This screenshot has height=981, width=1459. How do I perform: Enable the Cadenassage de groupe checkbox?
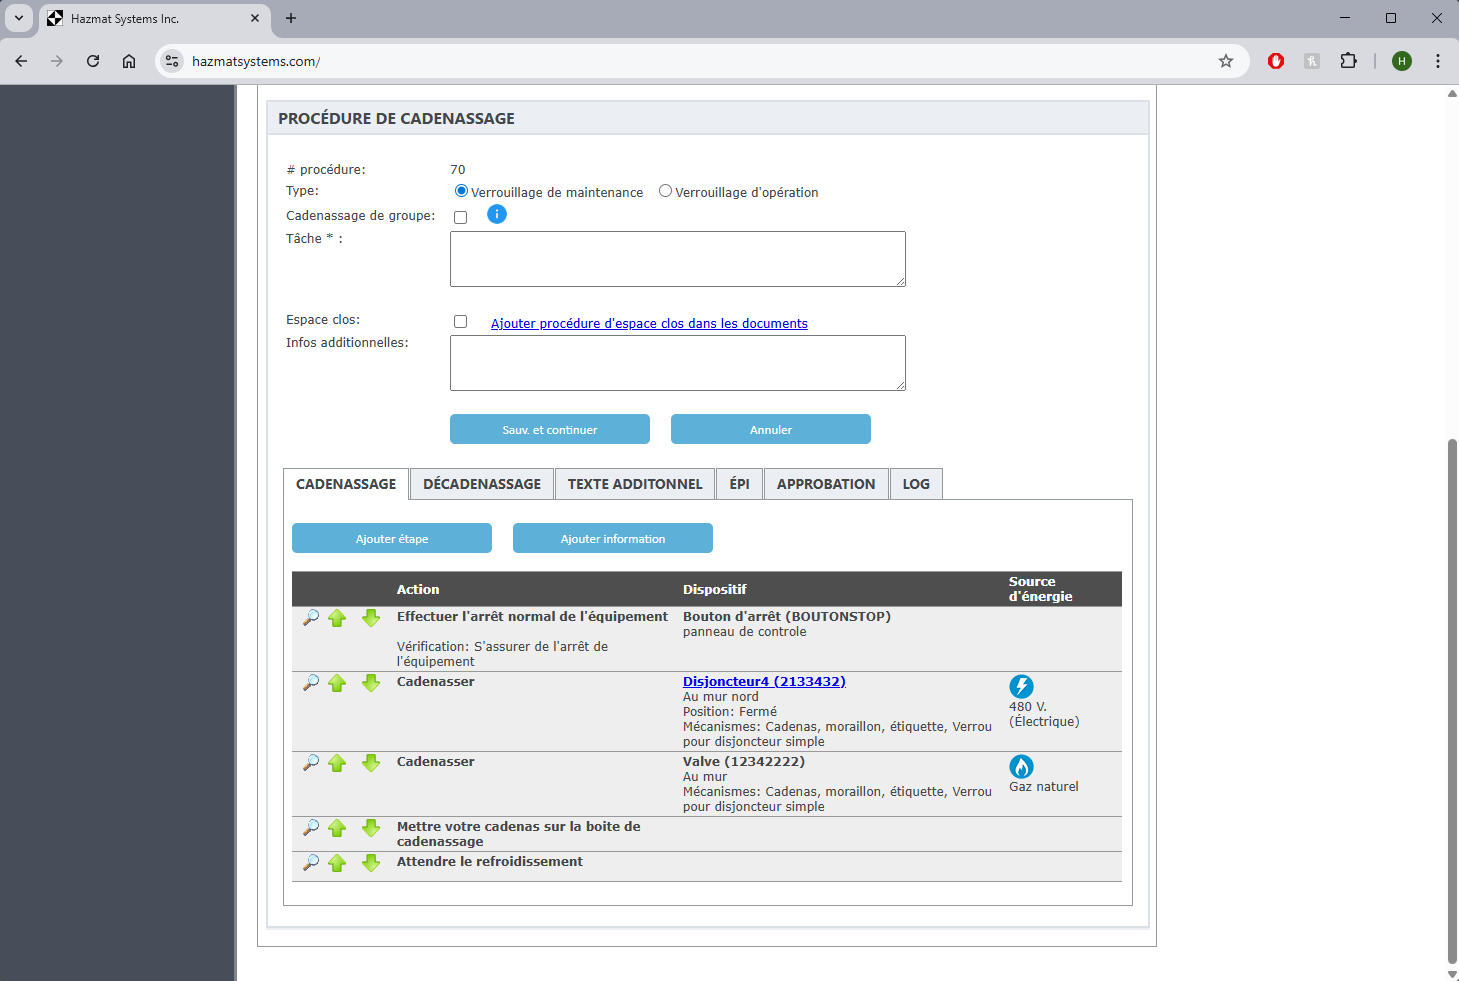click(x=461, y=217)
